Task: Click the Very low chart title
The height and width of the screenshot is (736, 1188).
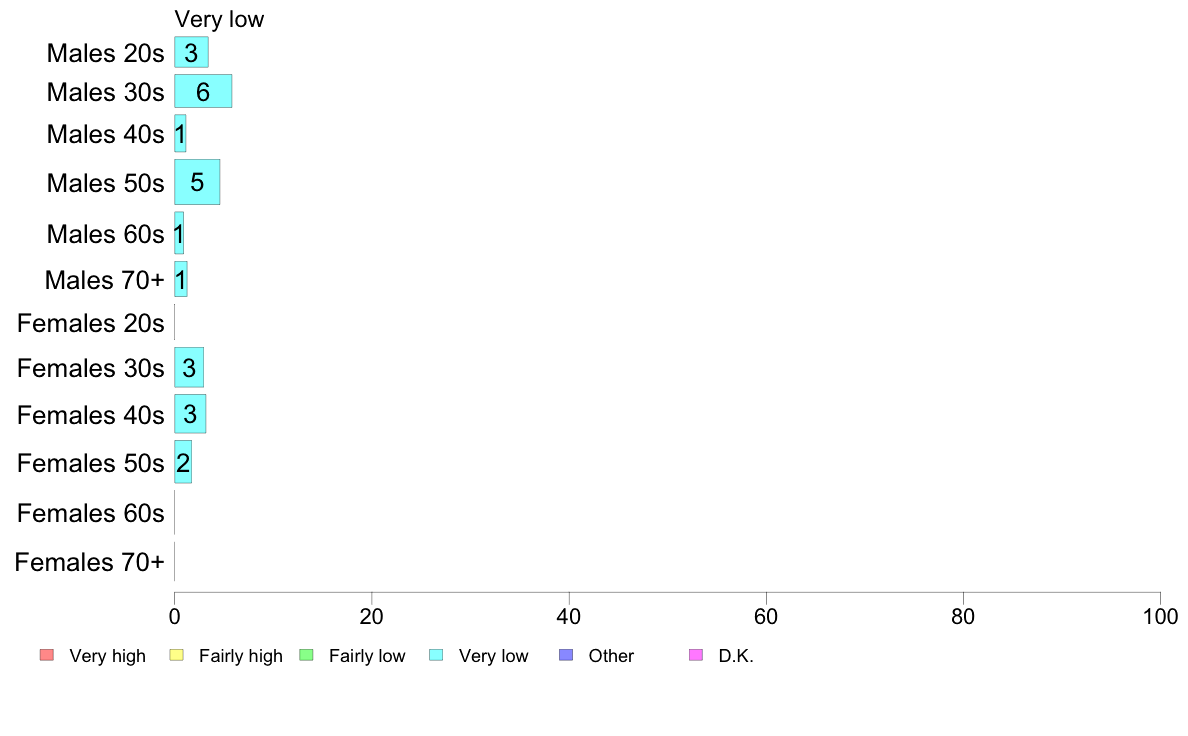Action: (x=219, y=19)
